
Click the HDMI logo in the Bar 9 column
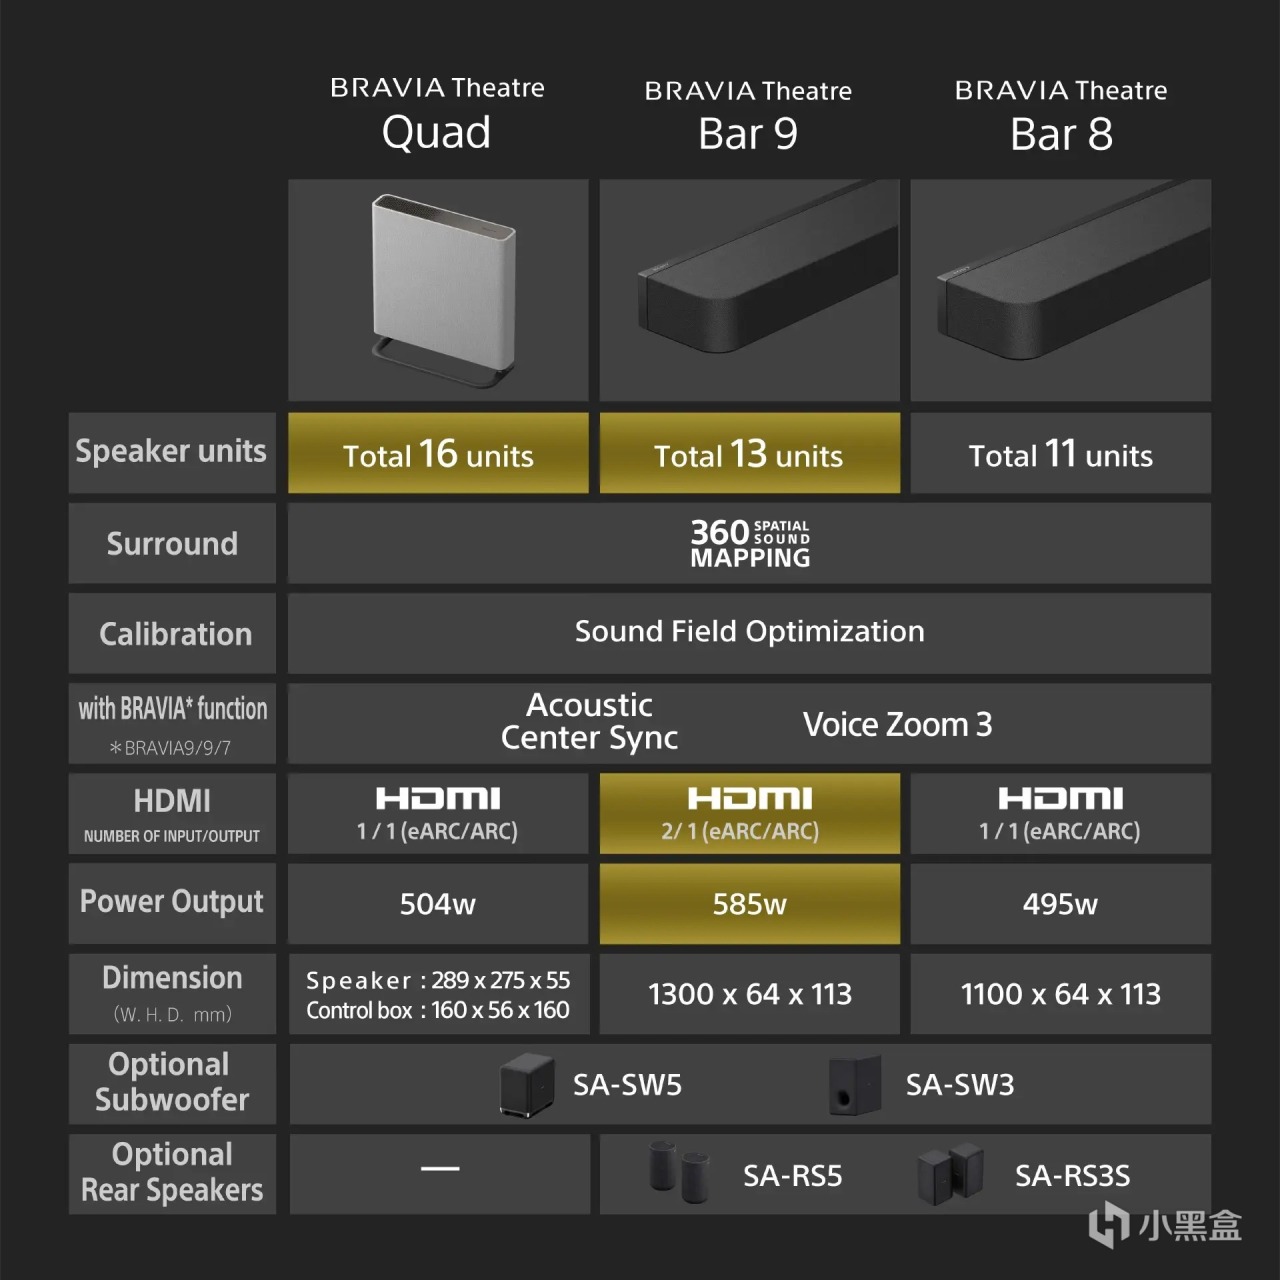[750, 798]
